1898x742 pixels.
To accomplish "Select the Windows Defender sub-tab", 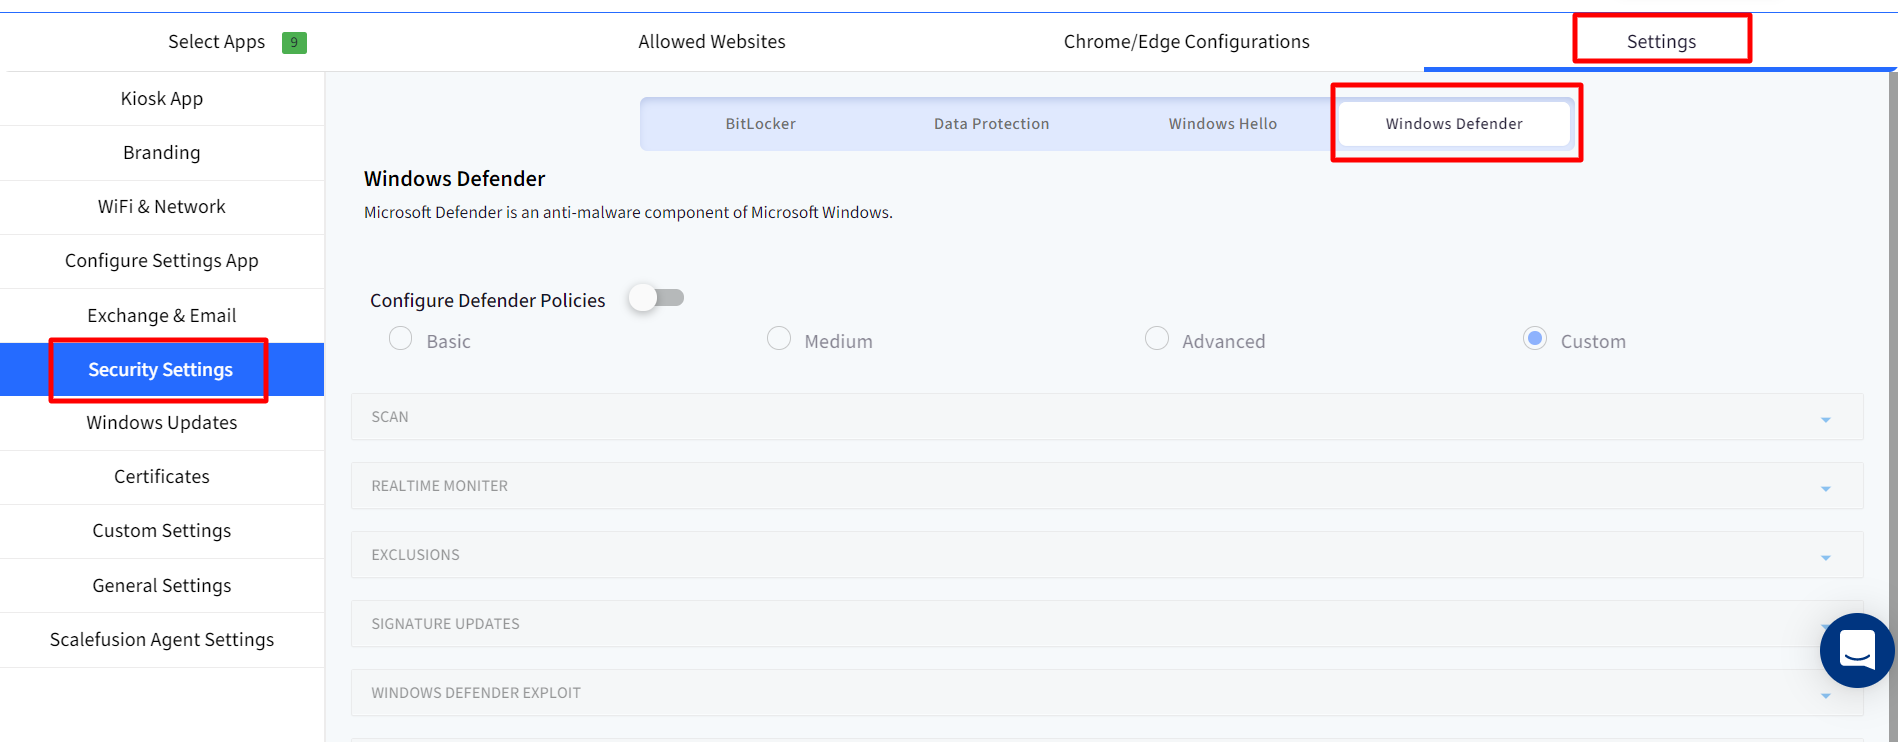I will click(x=1454, y=124).
